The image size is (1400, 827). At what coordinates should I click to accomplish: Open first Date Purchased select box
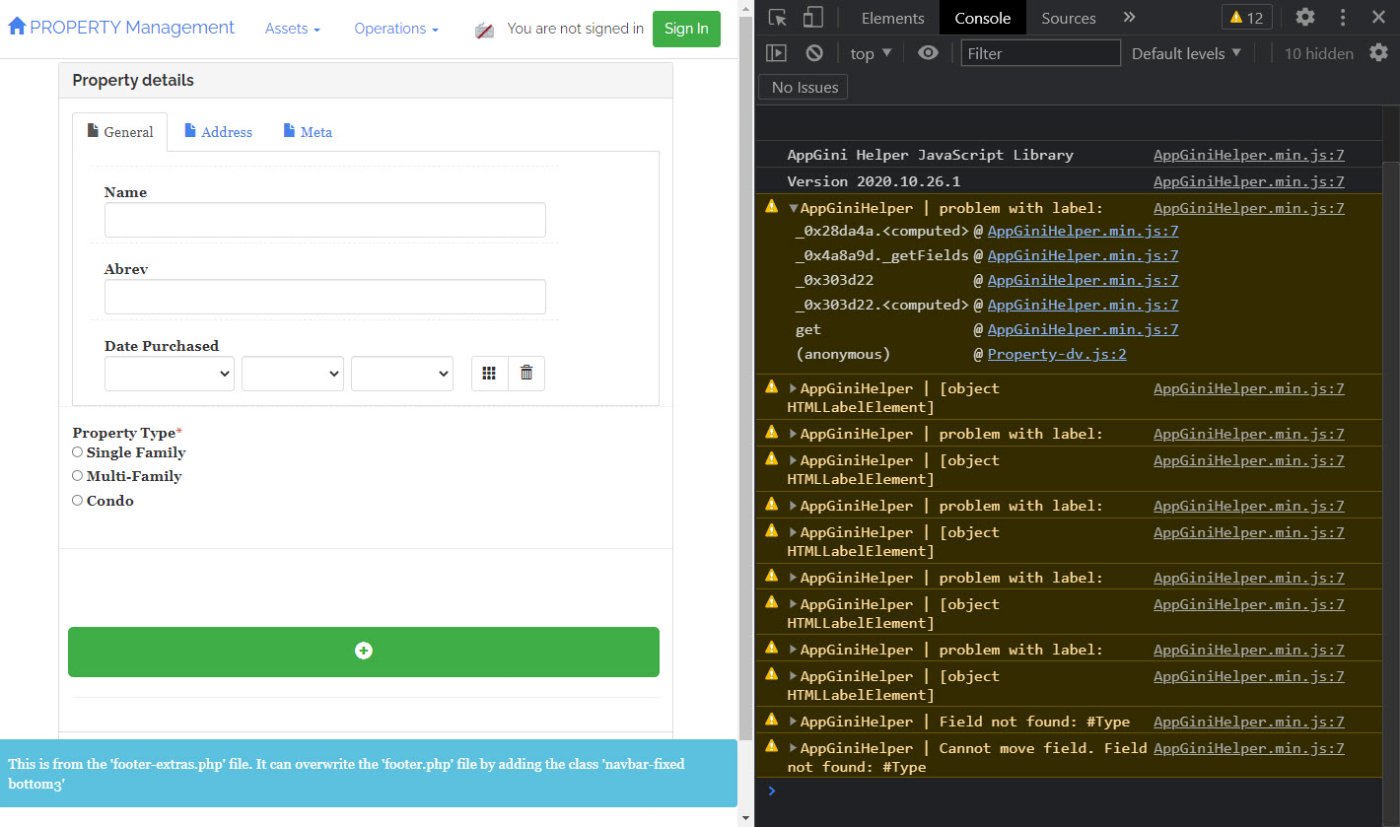click(x=169, y=373)
